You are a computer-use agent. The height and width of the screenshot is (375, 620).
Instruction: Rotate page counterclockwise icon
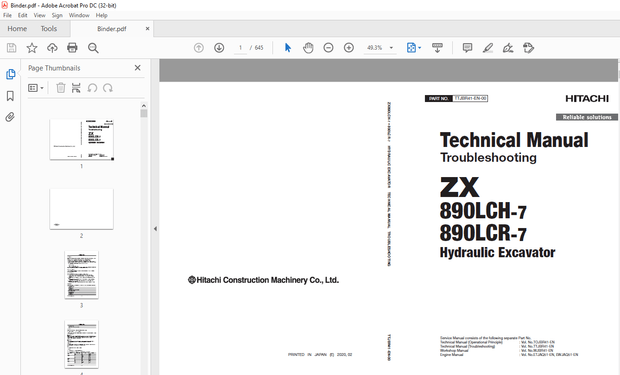pyautogui.click(x=92, y=88)
